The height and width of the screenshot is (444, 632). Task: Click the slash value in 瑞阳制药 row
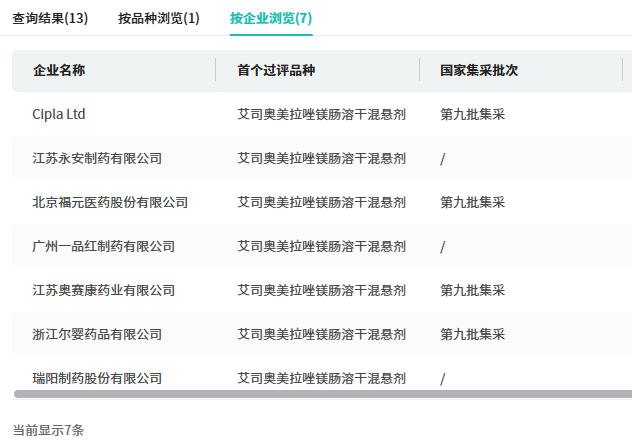click(443, 379)
